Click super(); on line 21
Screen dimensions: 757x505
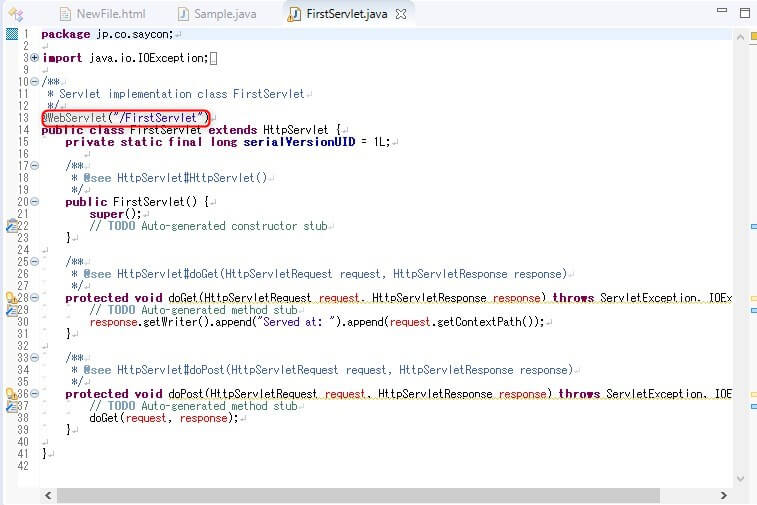coord(115,214)
